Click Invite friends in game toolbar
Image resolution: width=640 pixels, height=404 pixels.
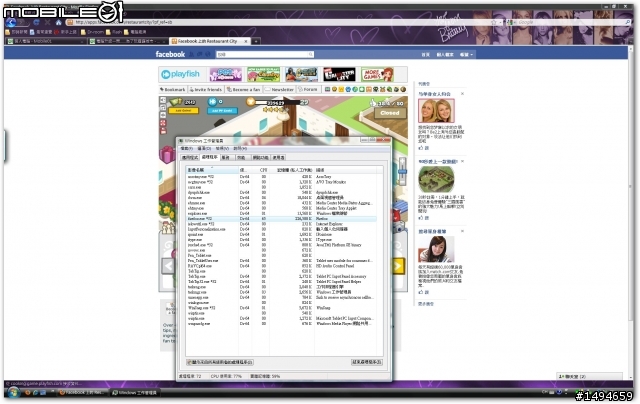click(206, 89)
